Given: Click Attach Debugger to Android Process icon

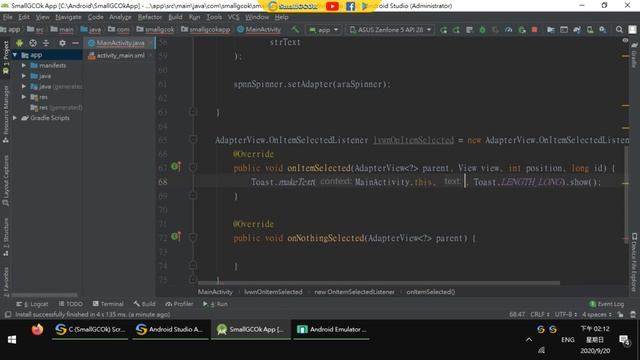Looking at the screenshot, I should point(521,30).
